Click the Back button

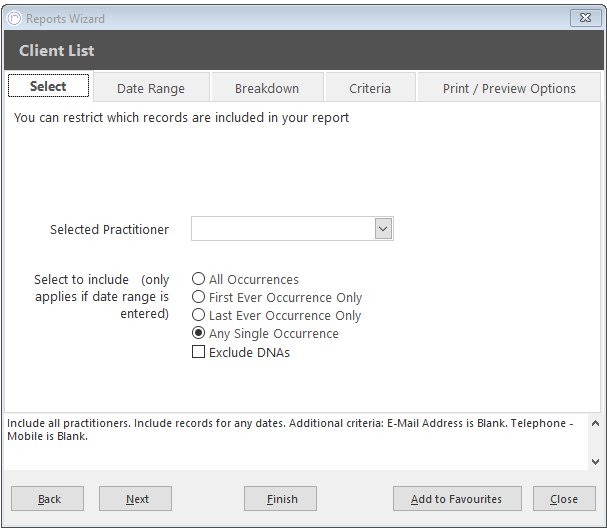click(47, 499)
